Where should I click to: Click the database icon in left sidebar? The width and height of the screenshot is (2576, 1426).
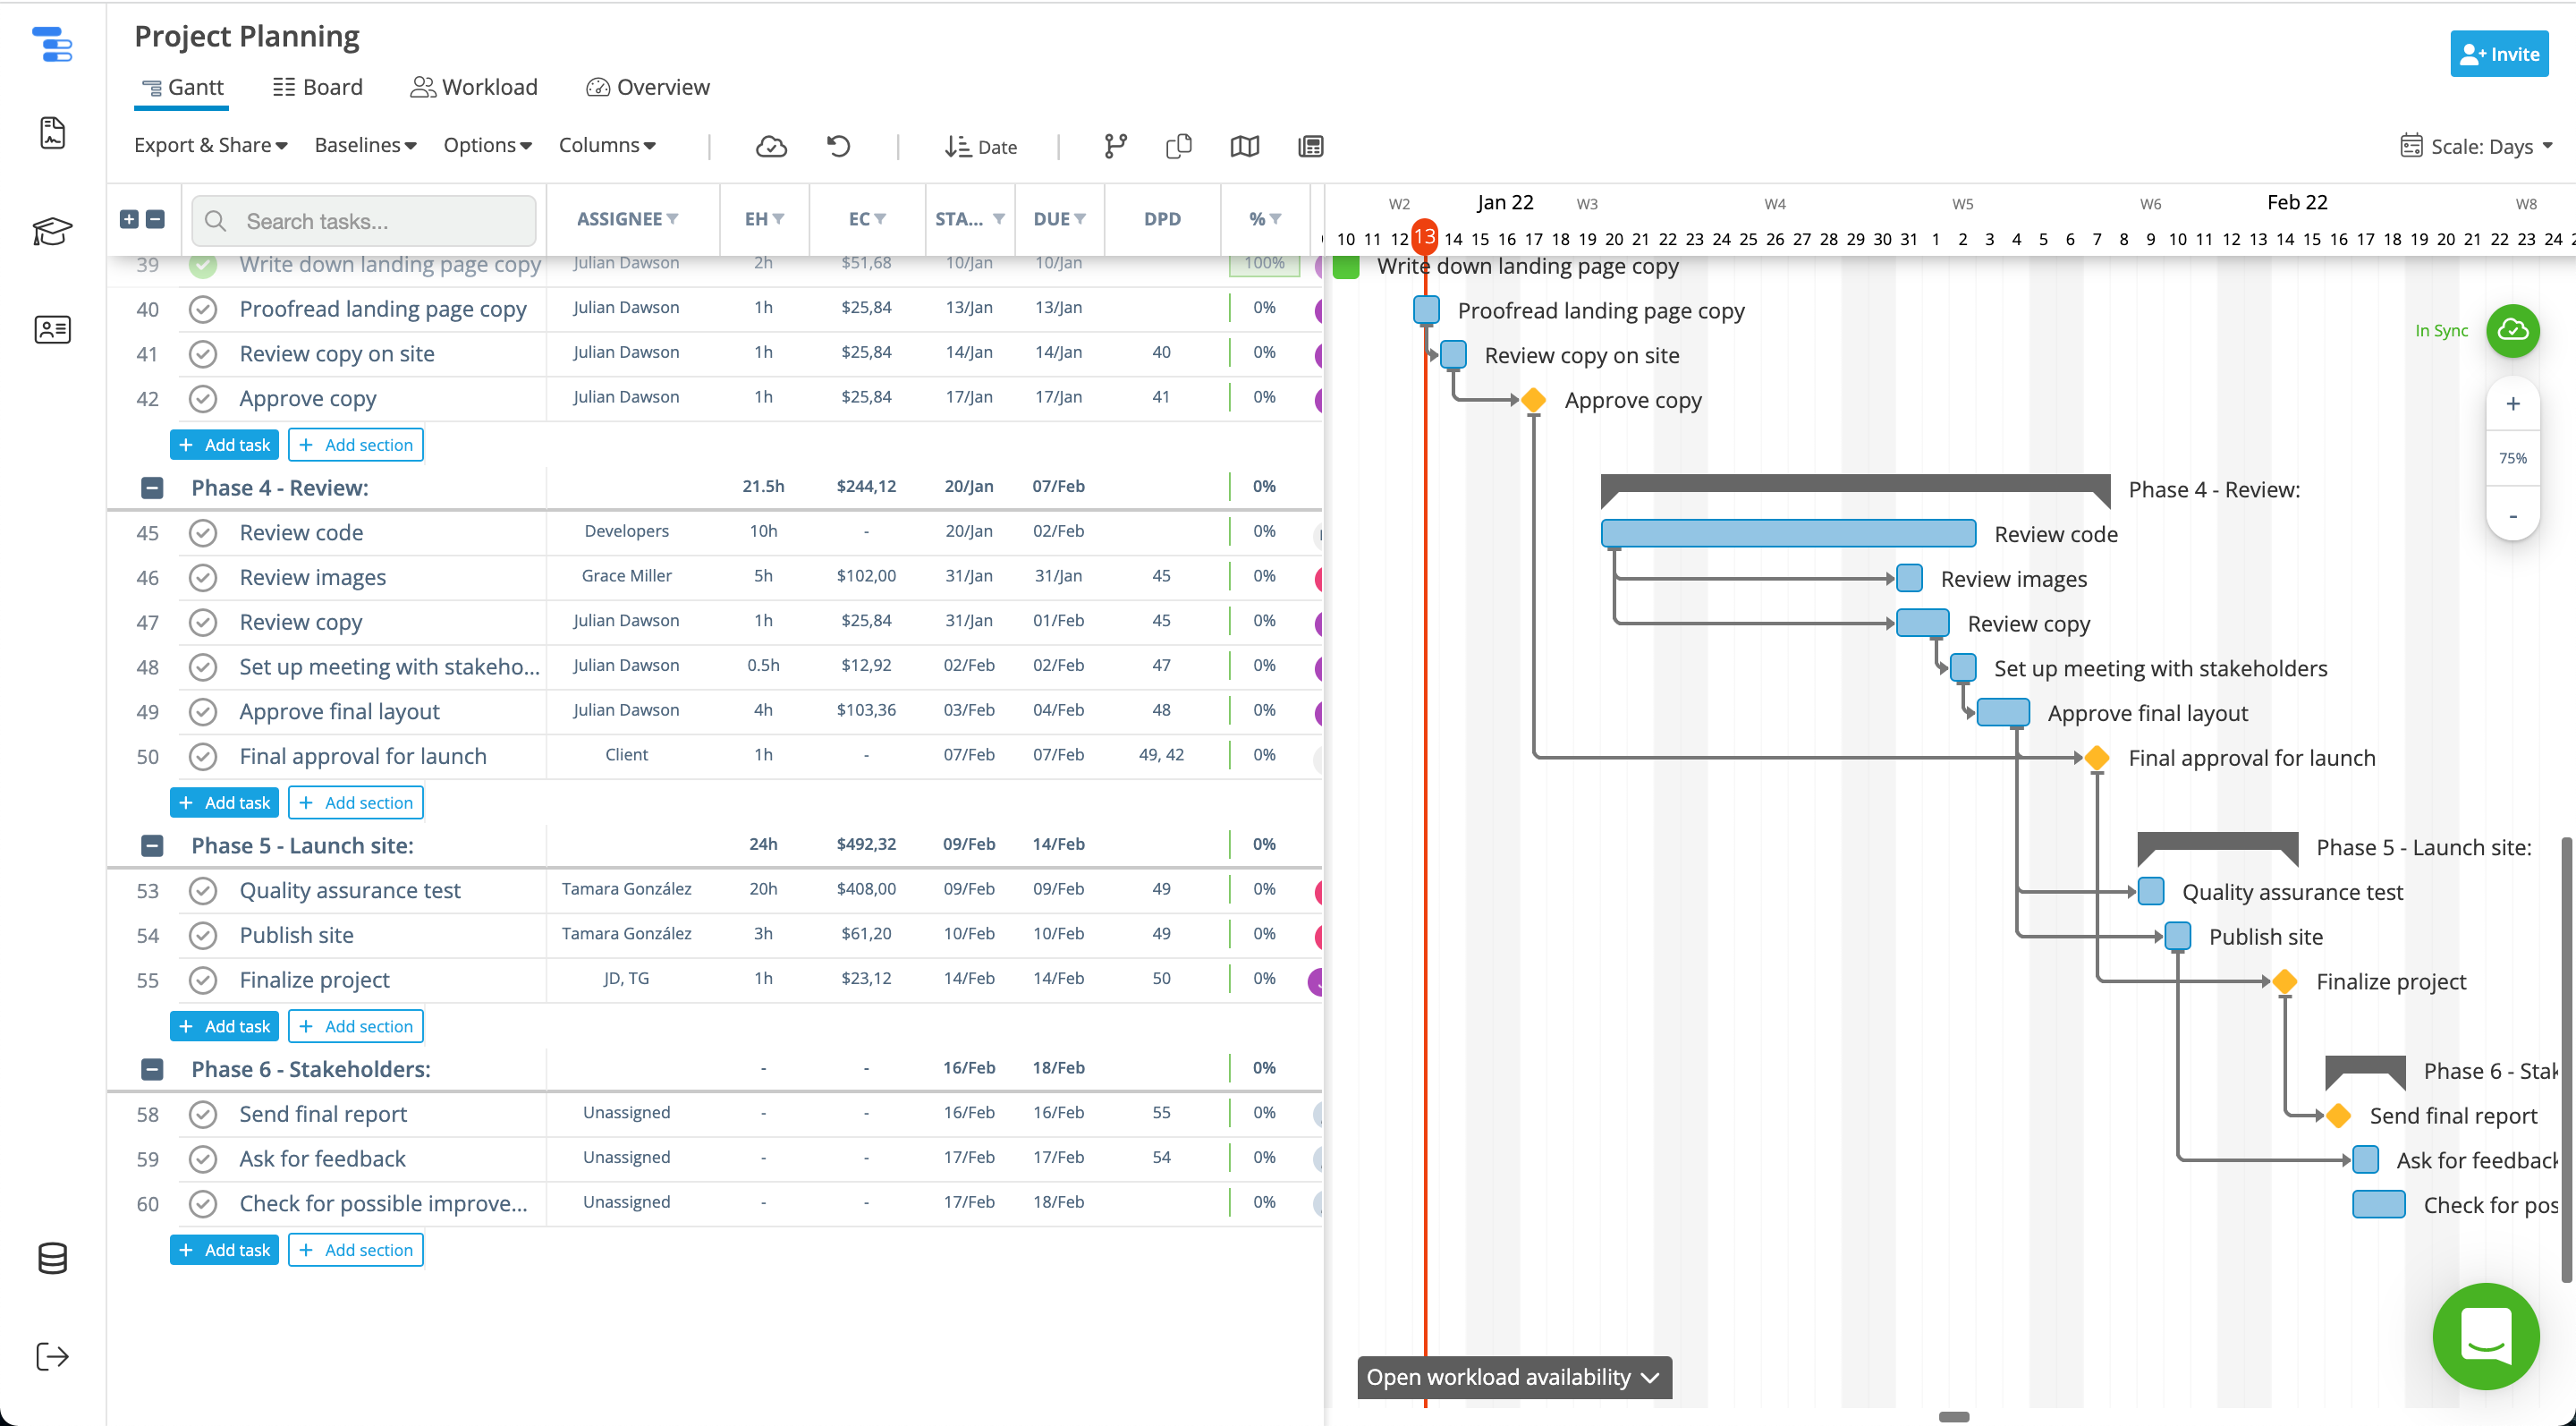(x=52, y=1258)
